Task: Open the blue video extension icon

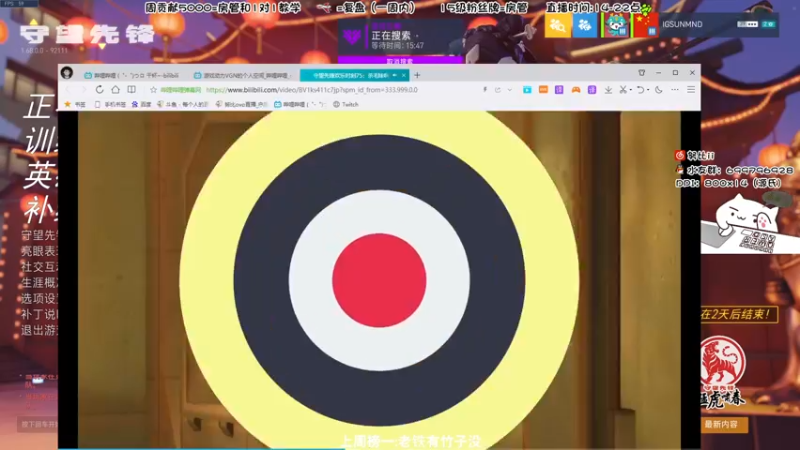Action: click(527, 90)
